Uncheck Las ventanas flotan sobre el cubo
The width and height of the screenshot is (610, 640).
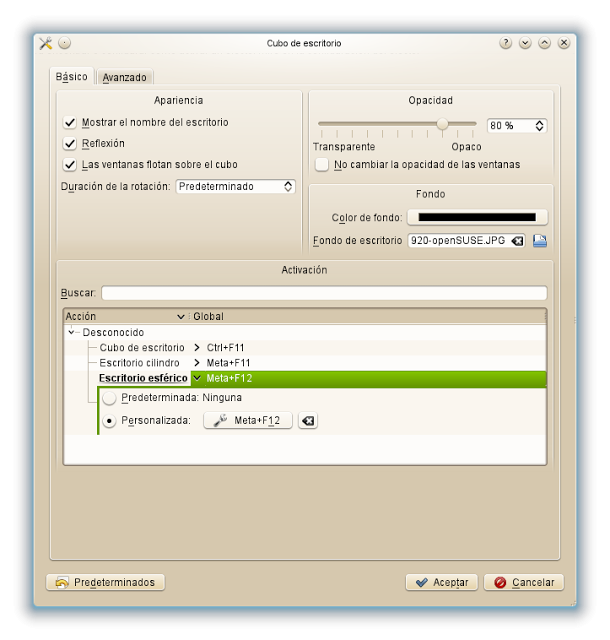70,165
